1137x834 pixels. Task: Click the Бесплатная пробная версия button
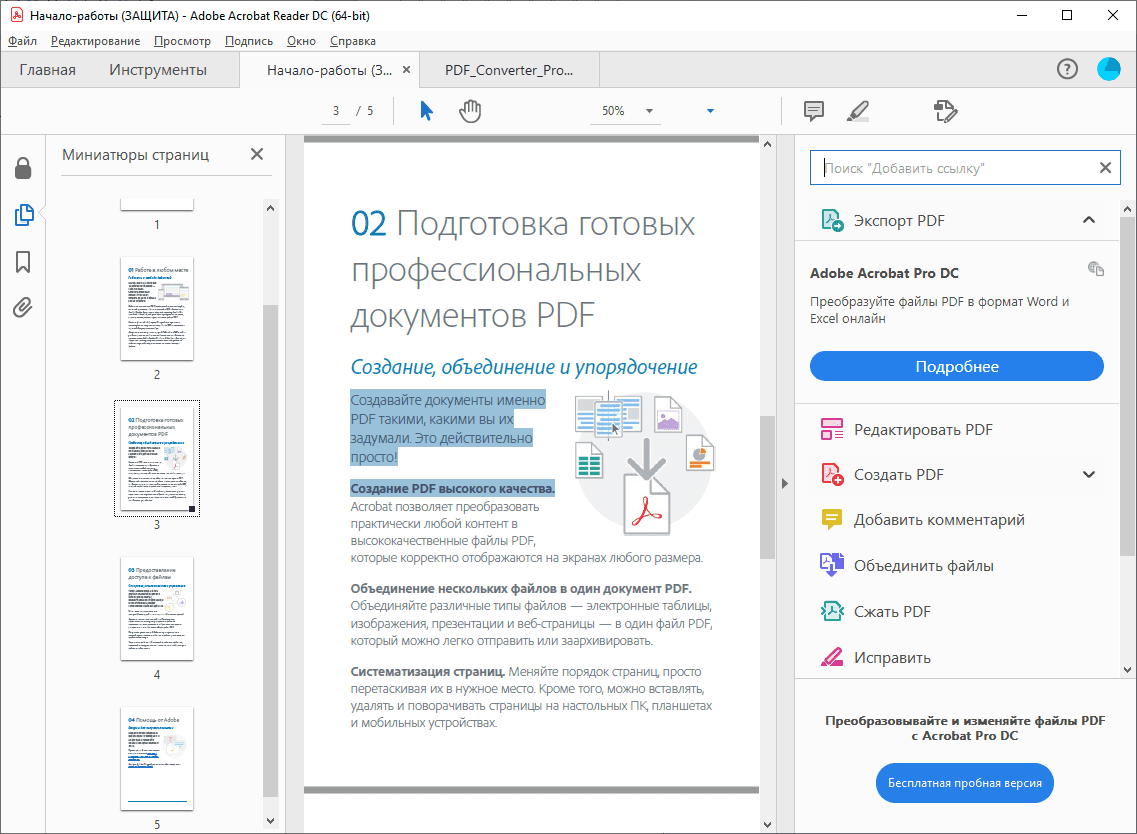pyautogui.click(x=964, y=783)
